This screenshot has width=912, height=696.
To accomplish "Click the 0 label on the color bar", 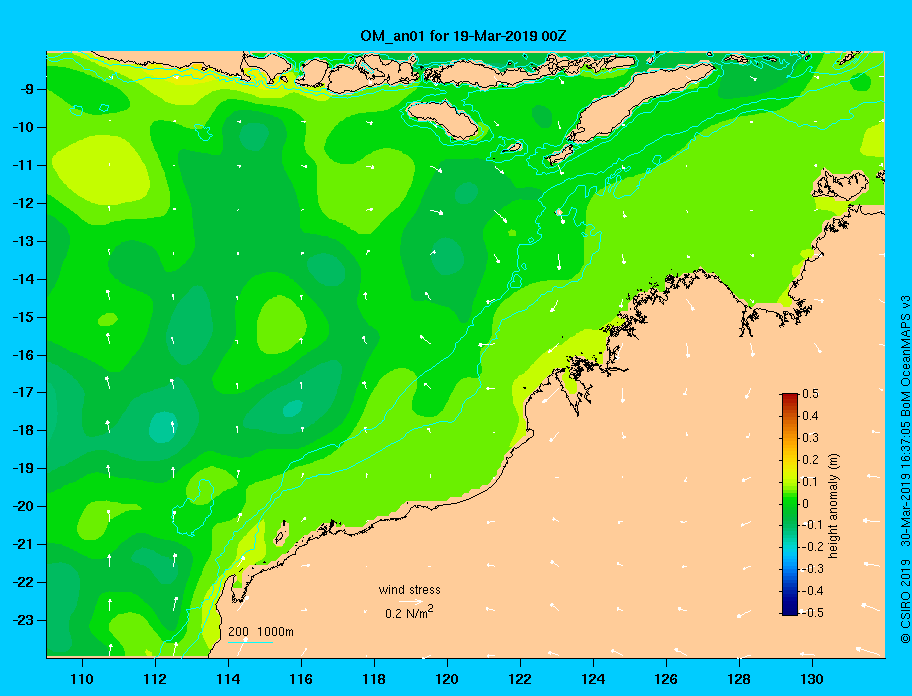I will point(806,504).
